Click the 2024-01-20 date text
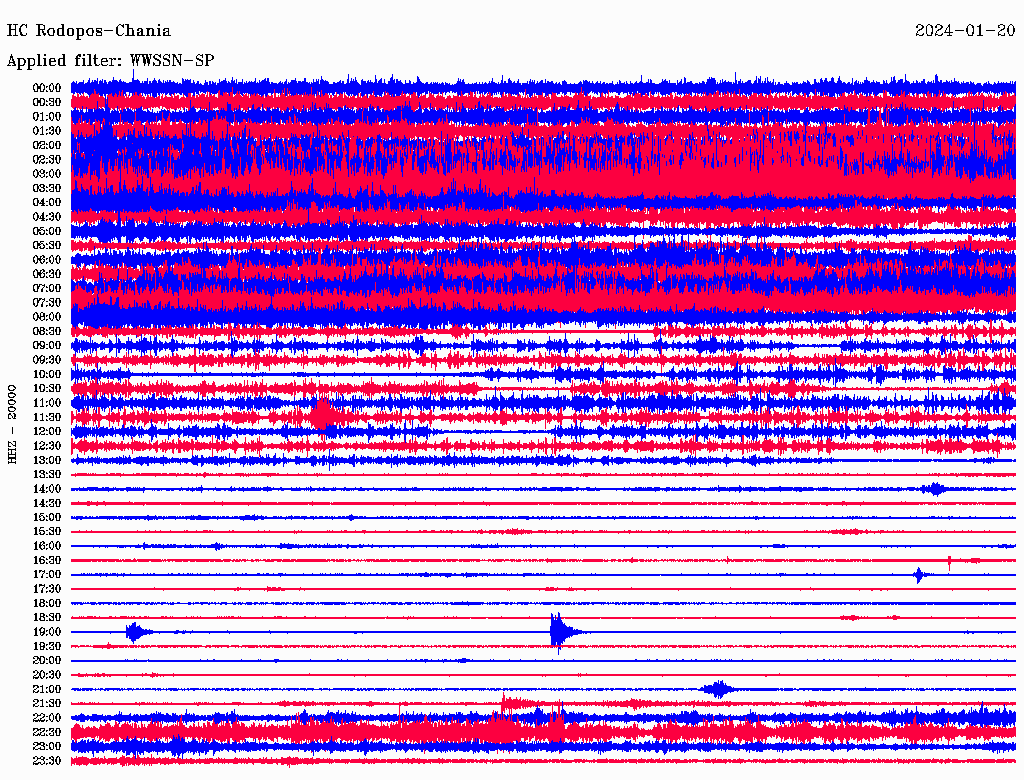 tap(965, 30)
